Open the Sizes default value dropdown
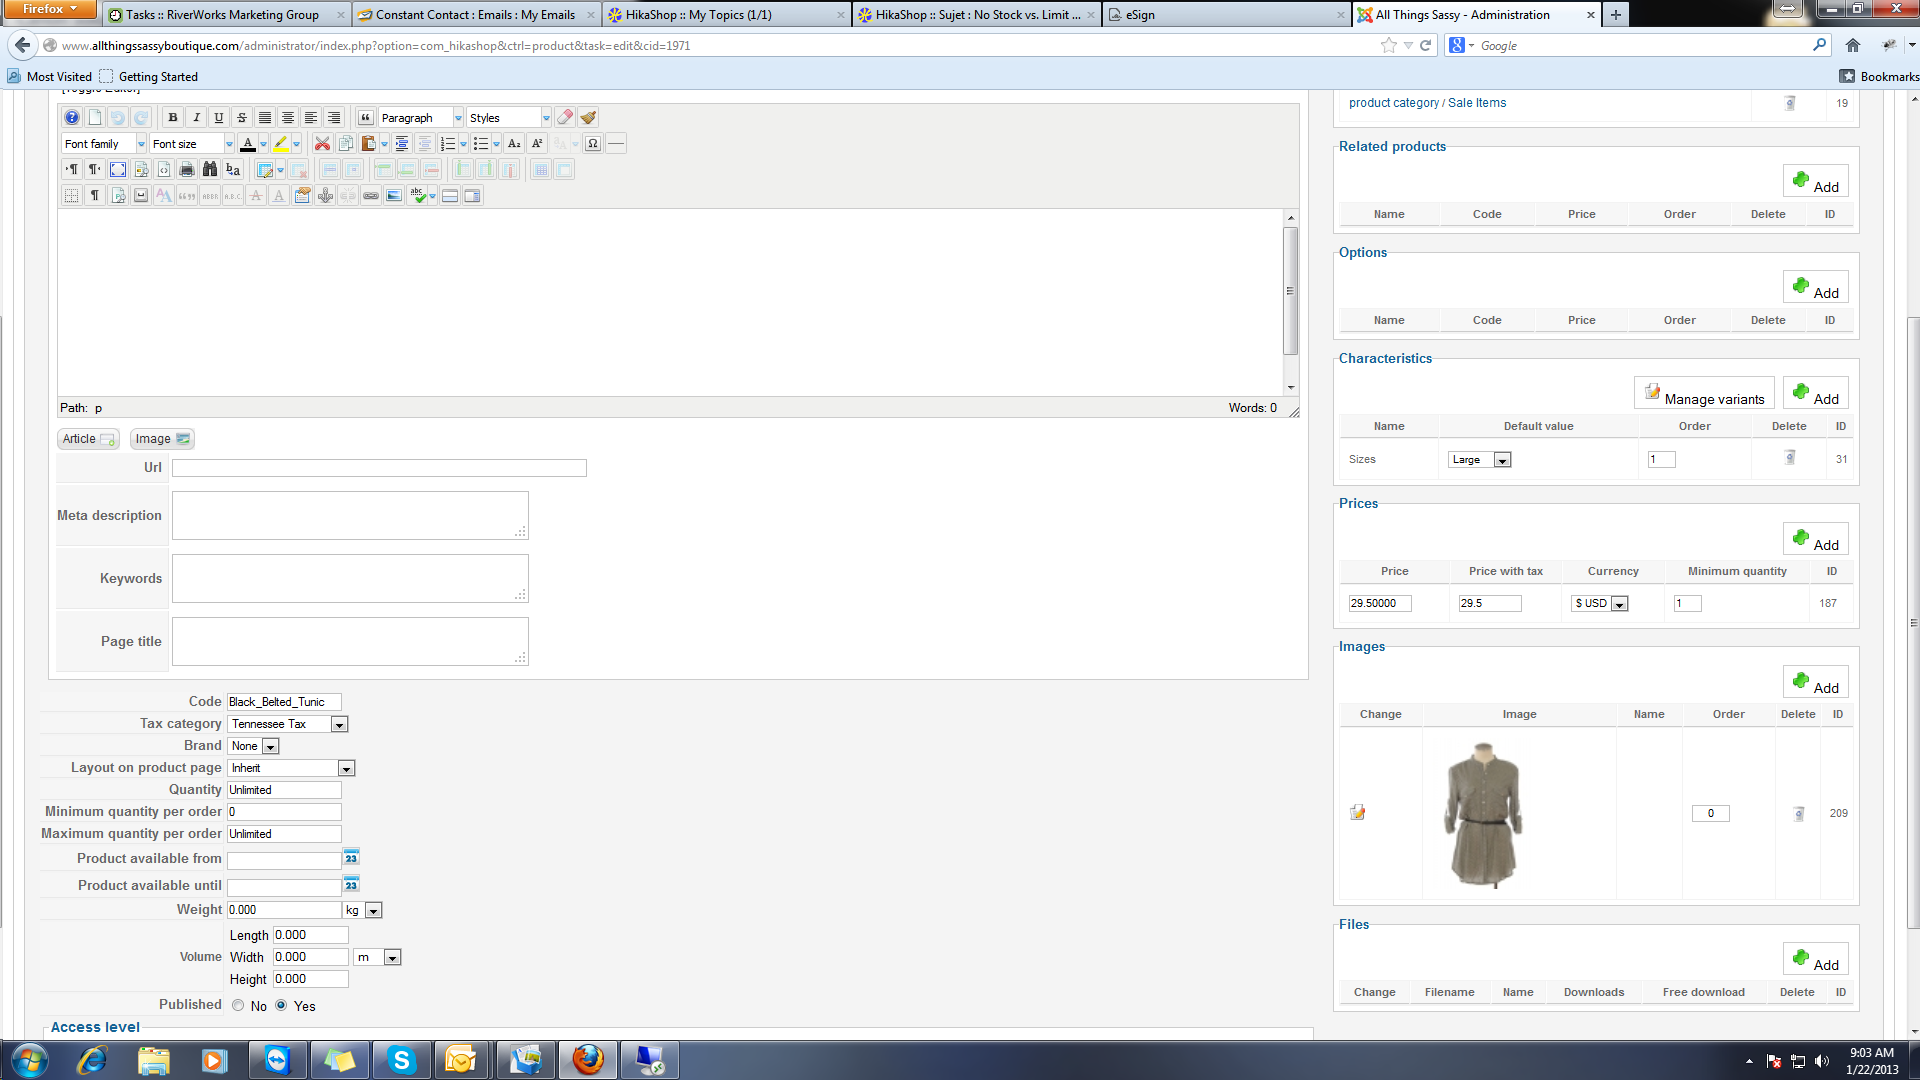This screenshot has height=1080, width=1920. 1502,460
